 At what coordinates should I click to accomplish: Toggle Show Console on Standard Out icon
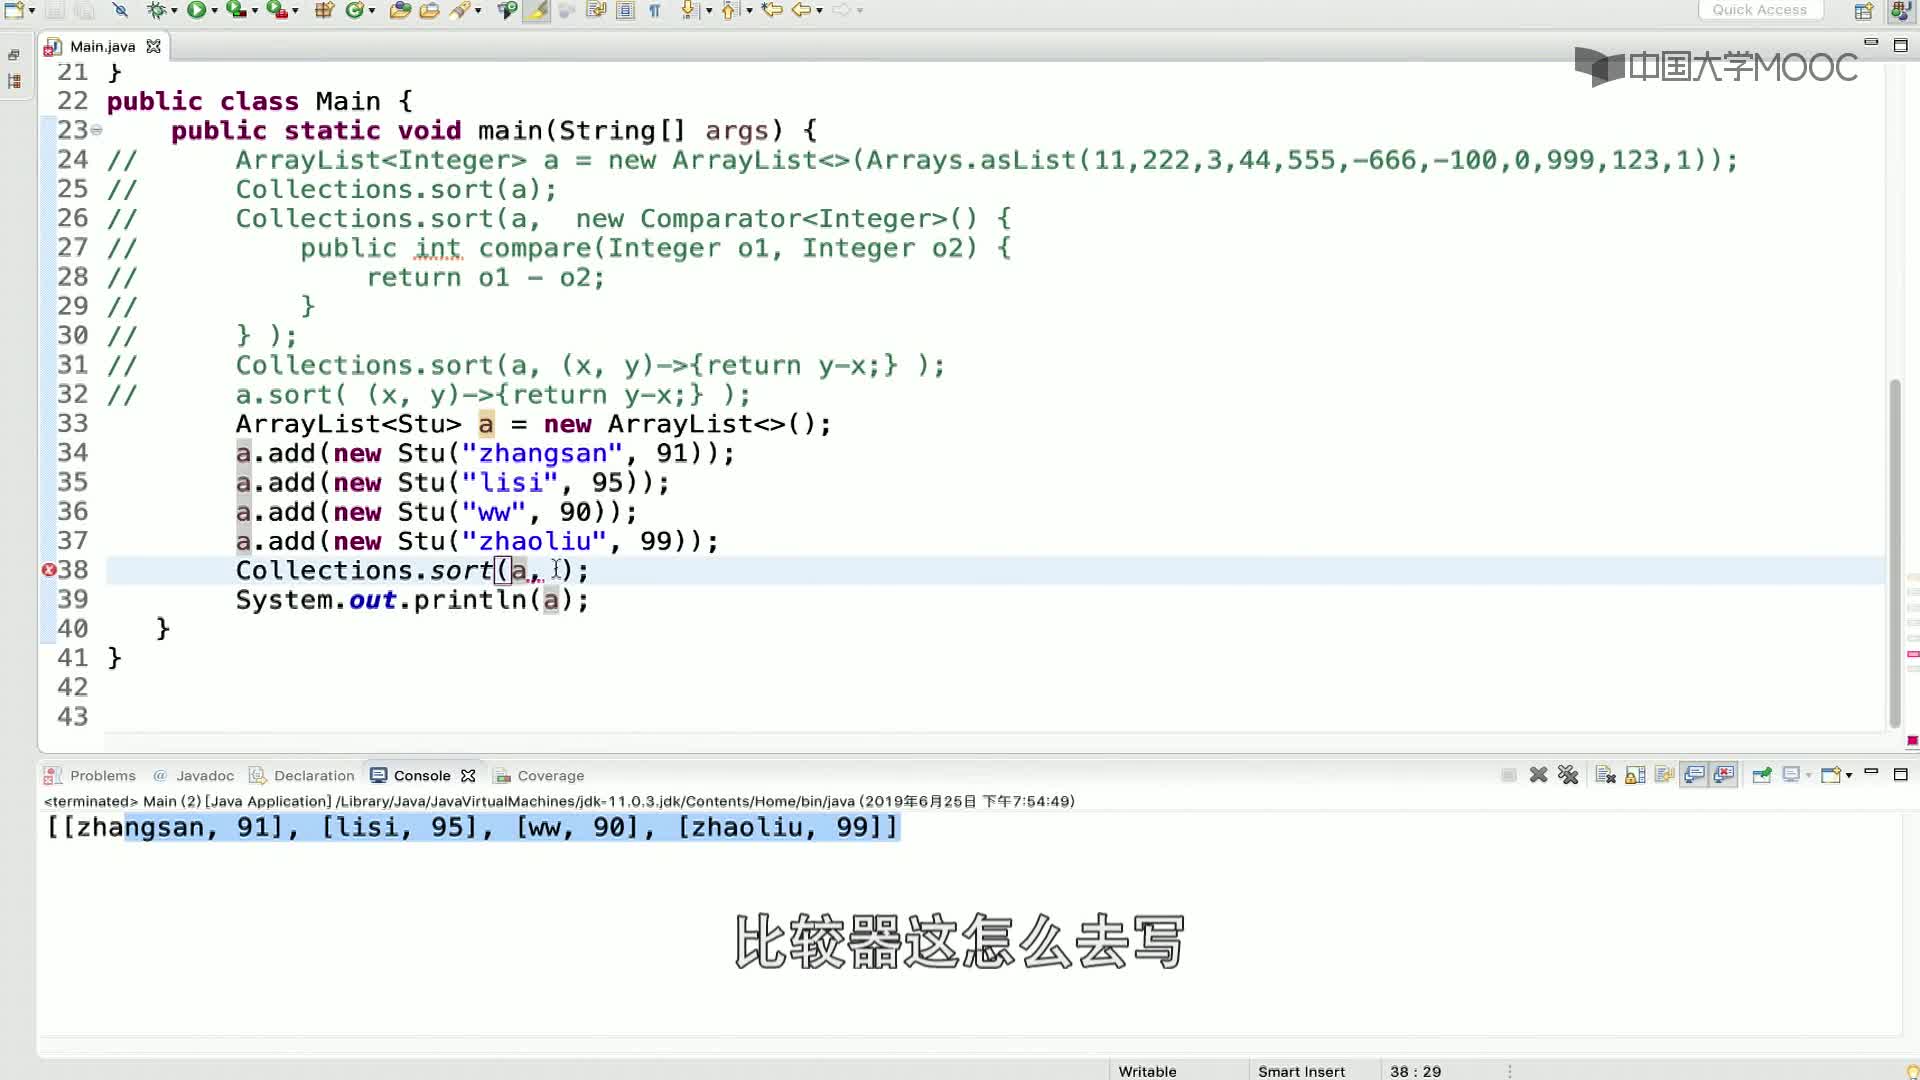click(1694, 775)
